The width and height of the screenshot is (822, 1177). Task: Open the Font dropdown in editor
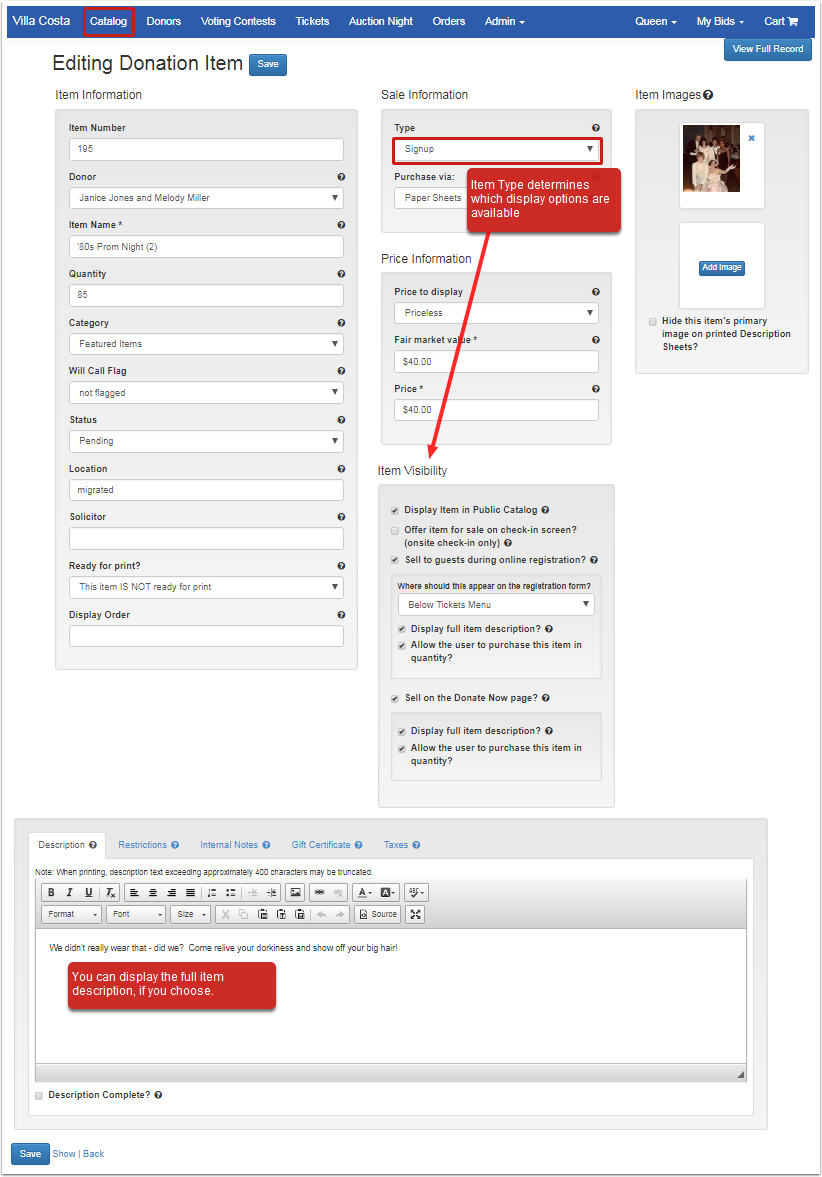coord(136,914)
